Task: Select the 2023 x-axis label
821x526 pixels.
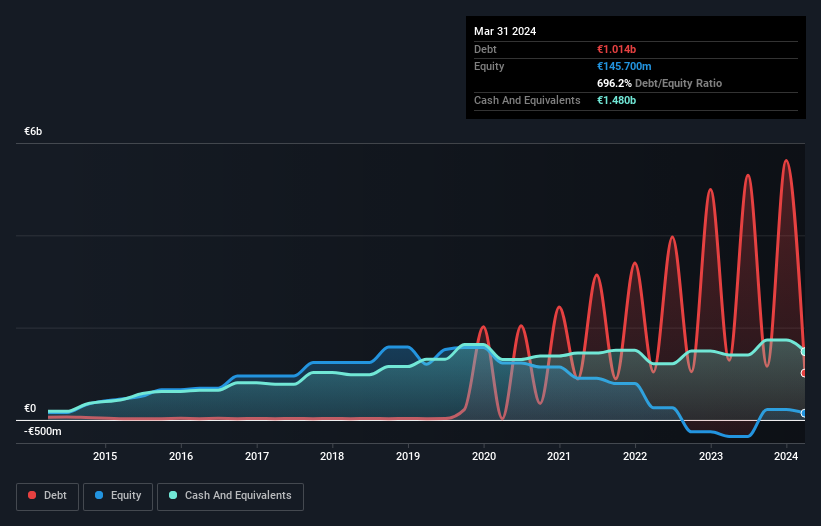Action: click(711, 456)
